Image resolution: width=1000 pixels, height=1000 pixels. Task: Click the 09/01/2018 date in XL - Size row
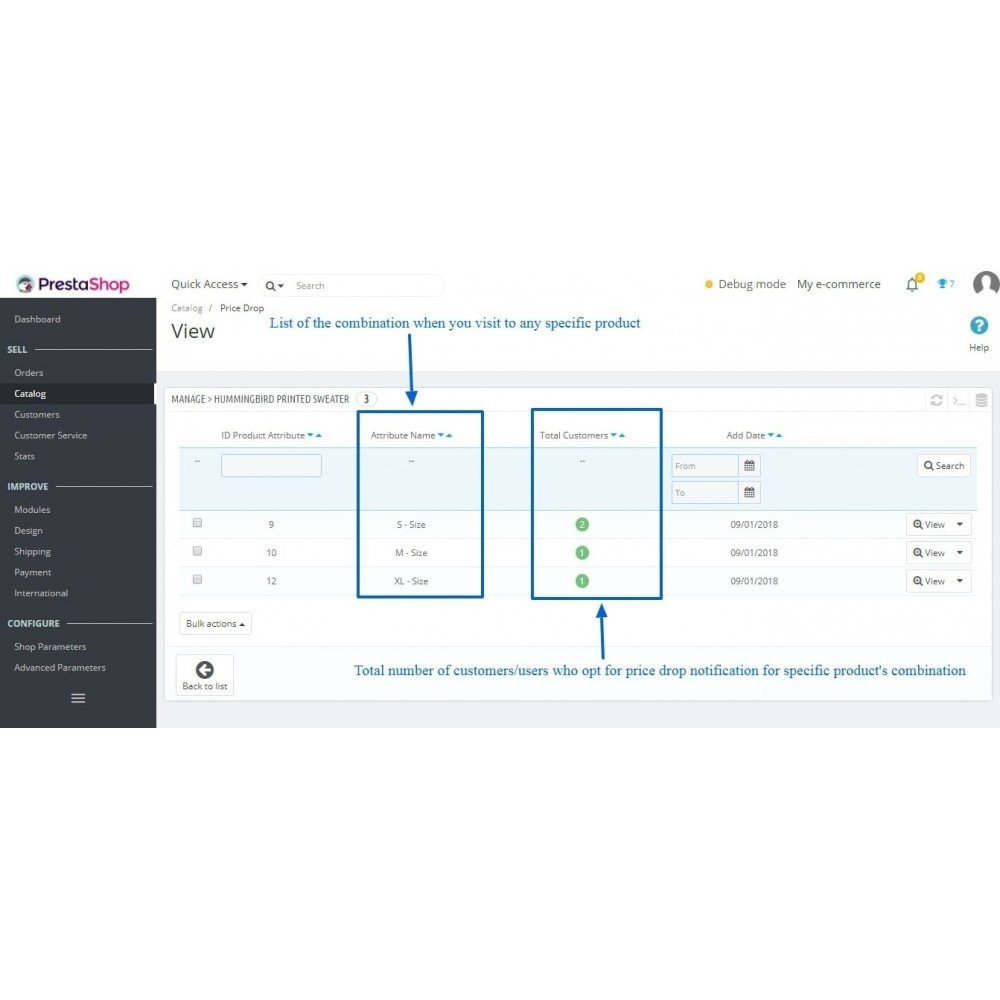[754, 581]
